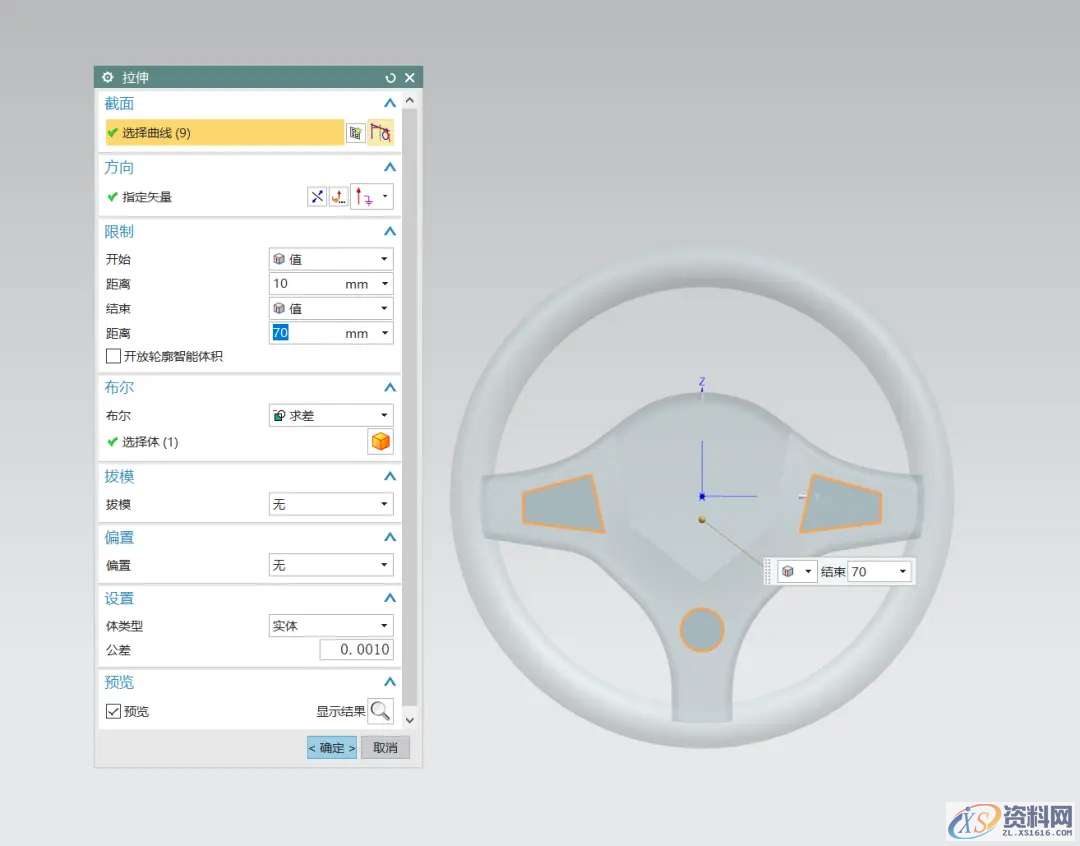Screen dimensions: 1080x846
Task: Reset the dialog with the reset arrow icon
Action: pyautogui.click(x=390, y=78)
